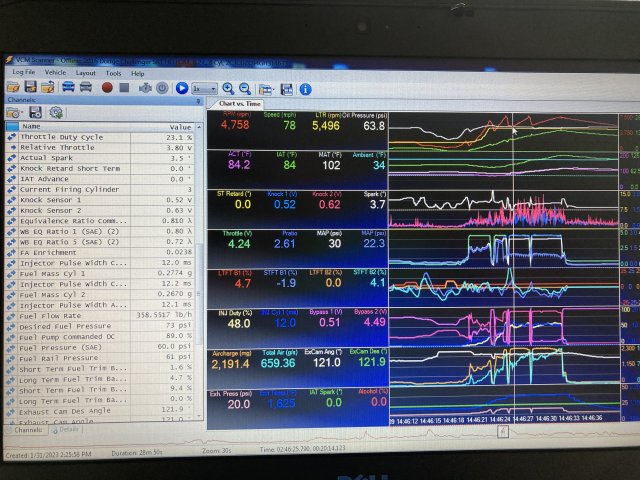
Task: Open the Log File menu
Action: tap(24, 72)
